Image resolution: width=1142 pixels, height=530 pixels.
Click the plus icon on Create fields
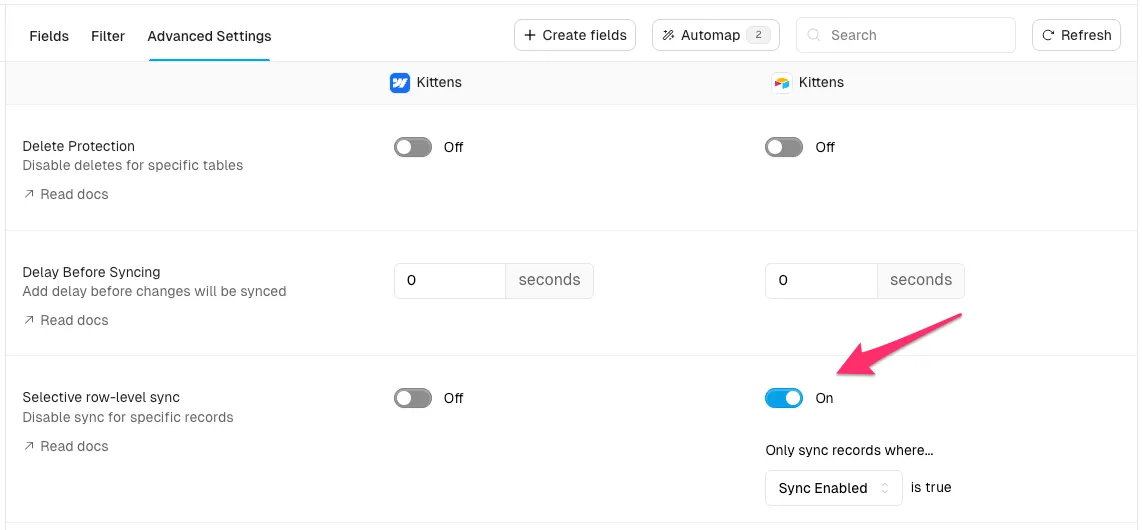pyautogui.click(x=529, y=35)
